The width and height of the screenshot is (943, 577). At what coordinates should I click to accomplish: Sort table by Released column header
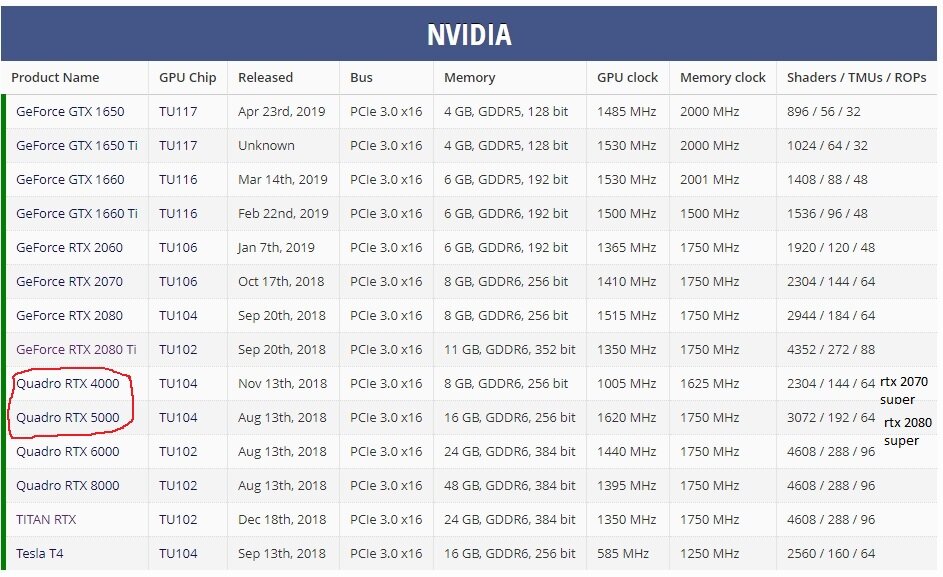[265, 78]
